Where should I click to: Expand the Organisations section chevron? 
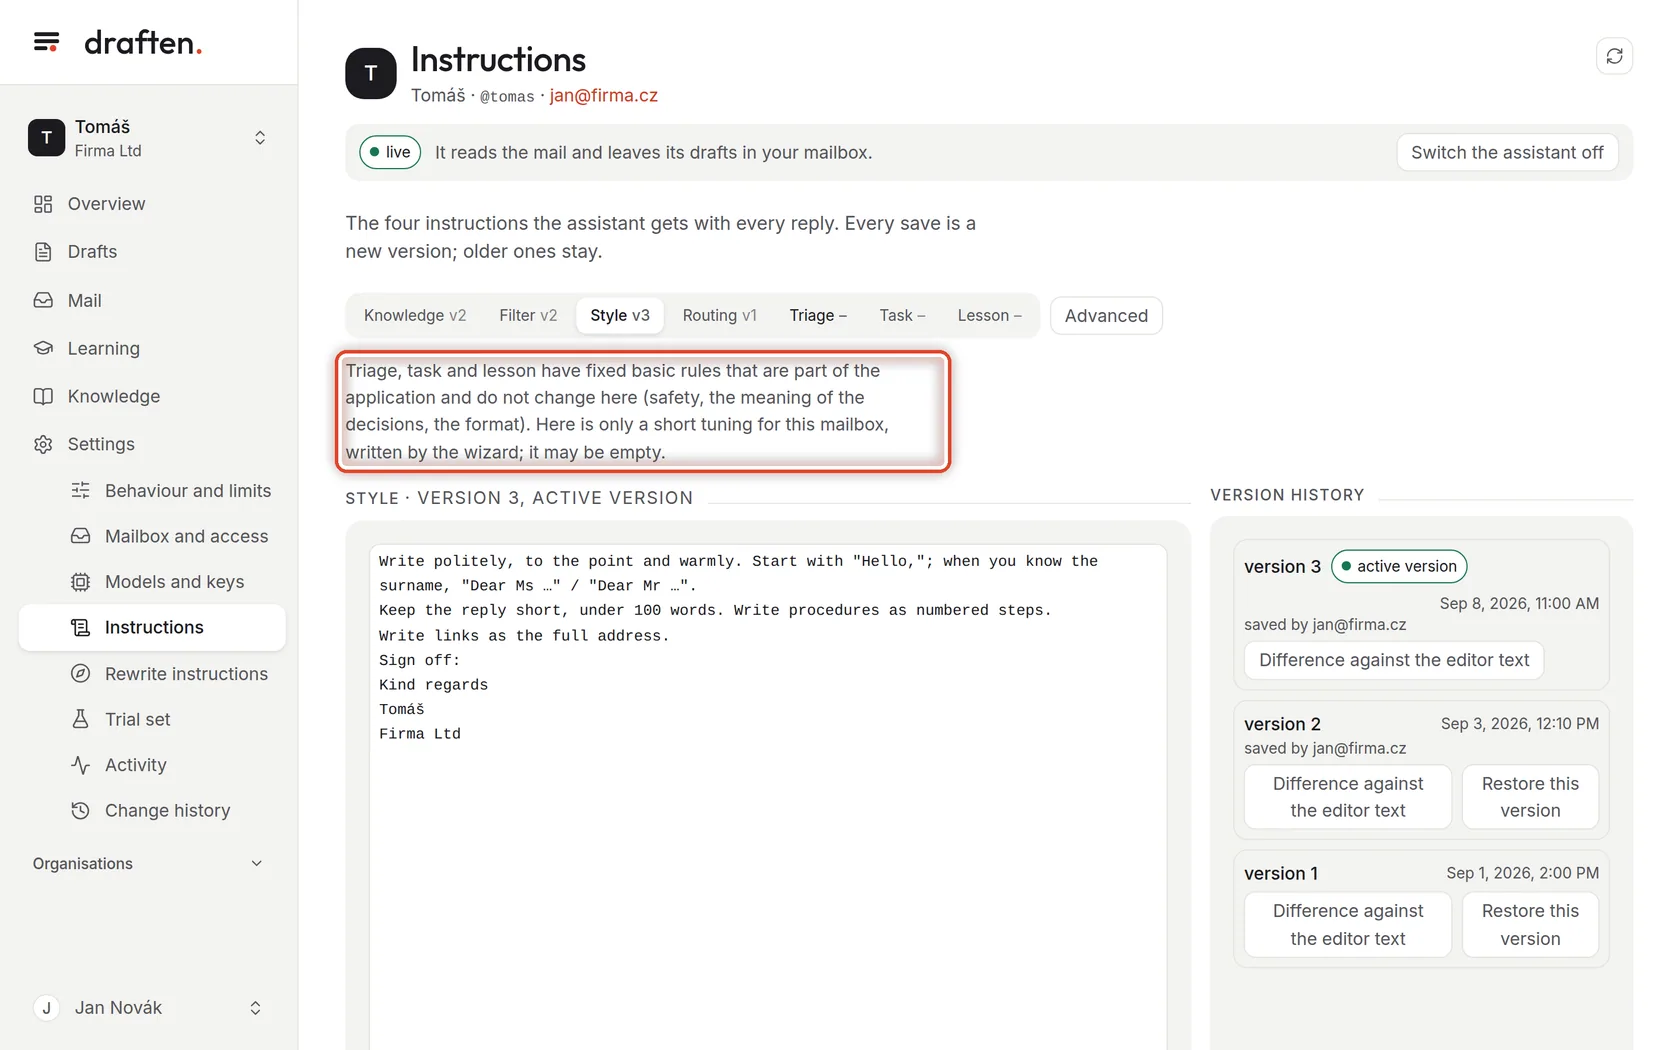(x=256, y=863)
